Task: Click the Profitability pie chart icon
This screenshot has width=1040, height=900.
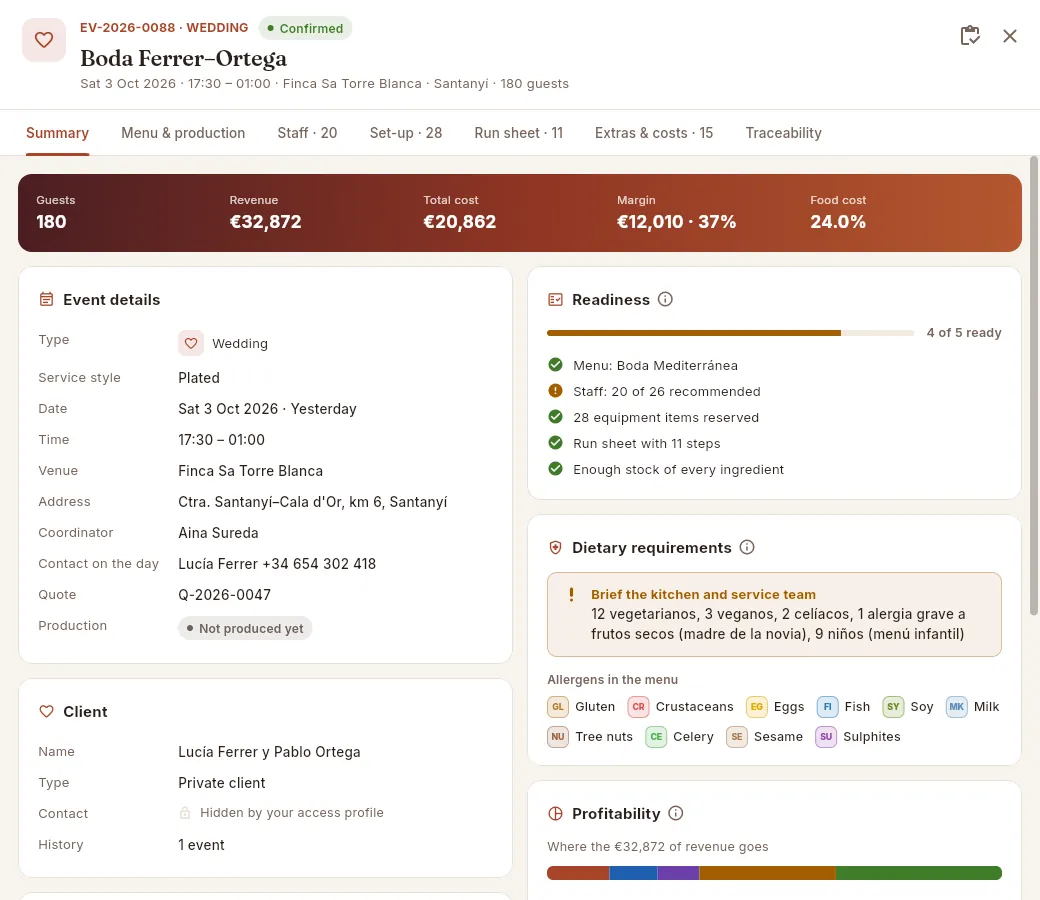Action: (x=555, y=814)
